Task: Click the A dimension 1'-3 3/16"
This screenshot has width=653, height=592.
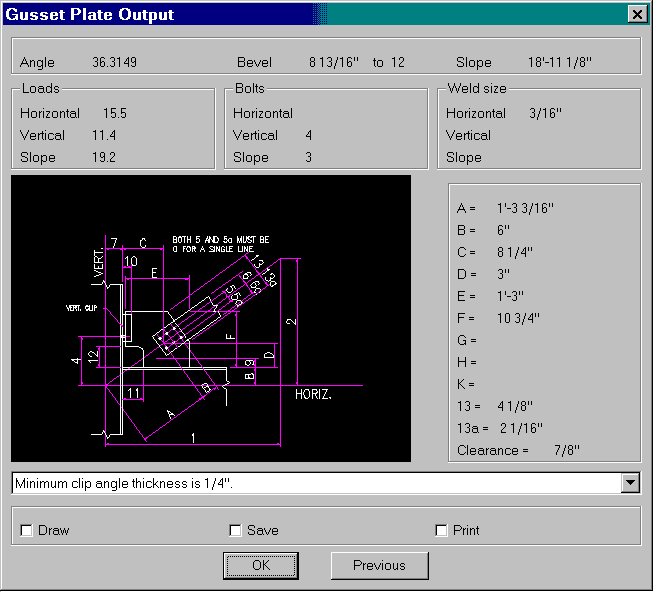Action: (x=526, y=208)
